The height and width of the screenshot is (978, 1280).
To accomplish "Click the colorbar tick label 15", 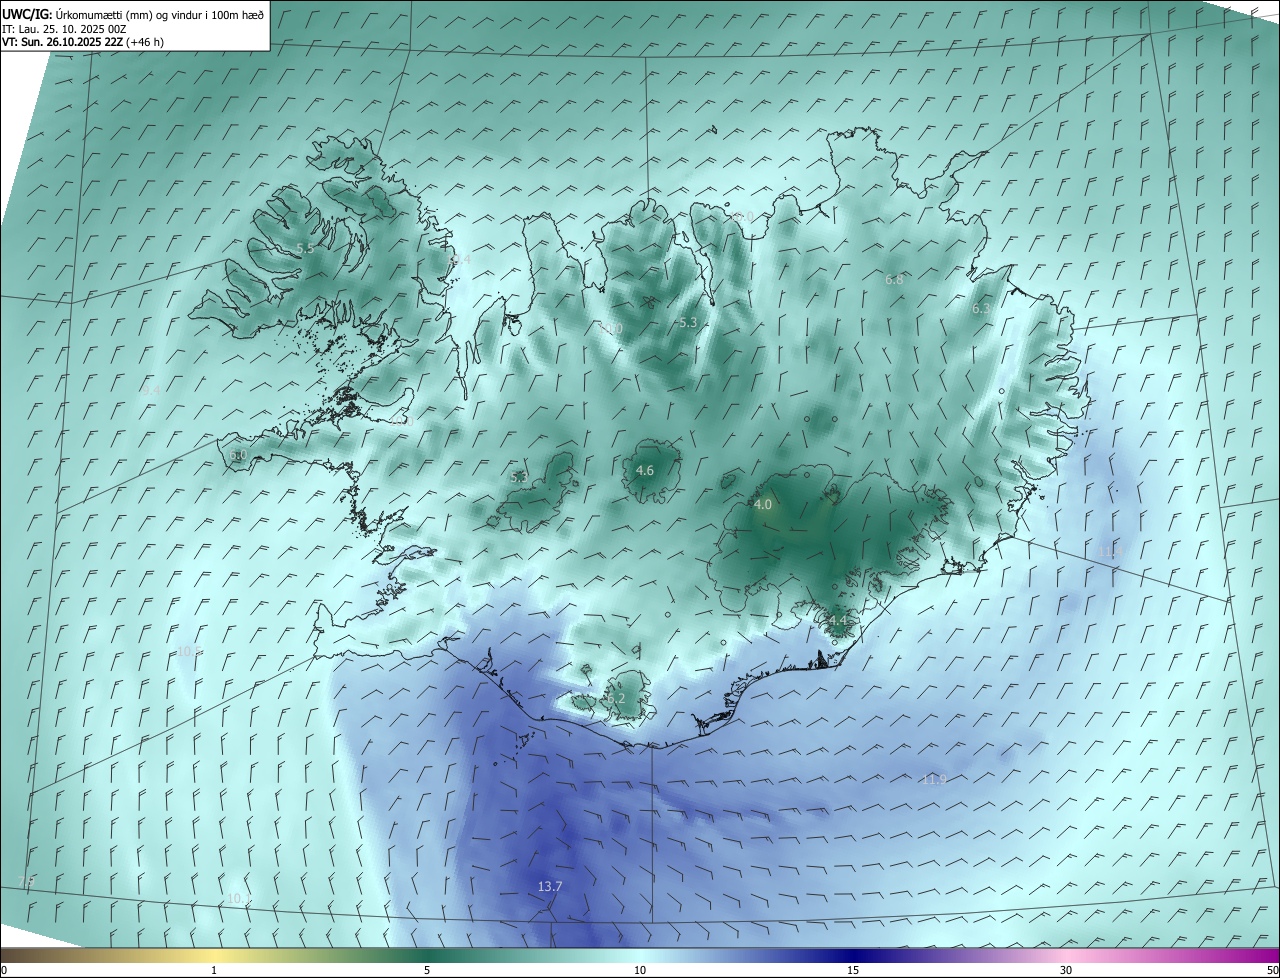I will [x=853, y=970].
